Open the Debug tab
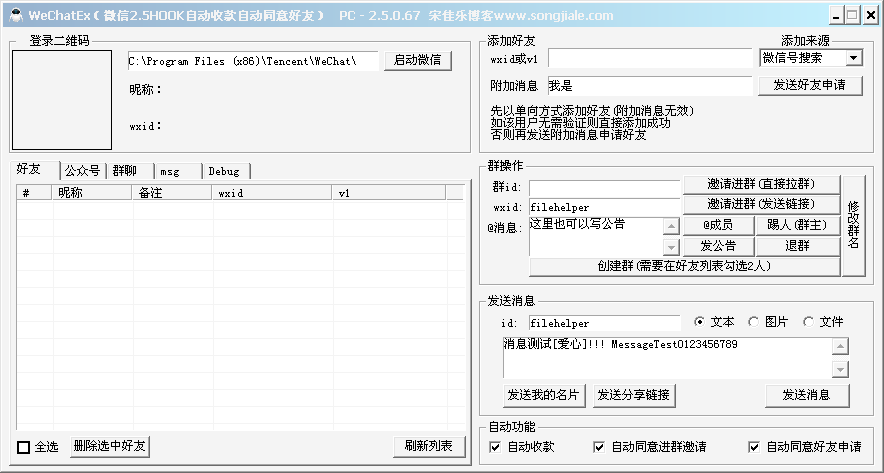884x473 pixels. coord(226,171)
